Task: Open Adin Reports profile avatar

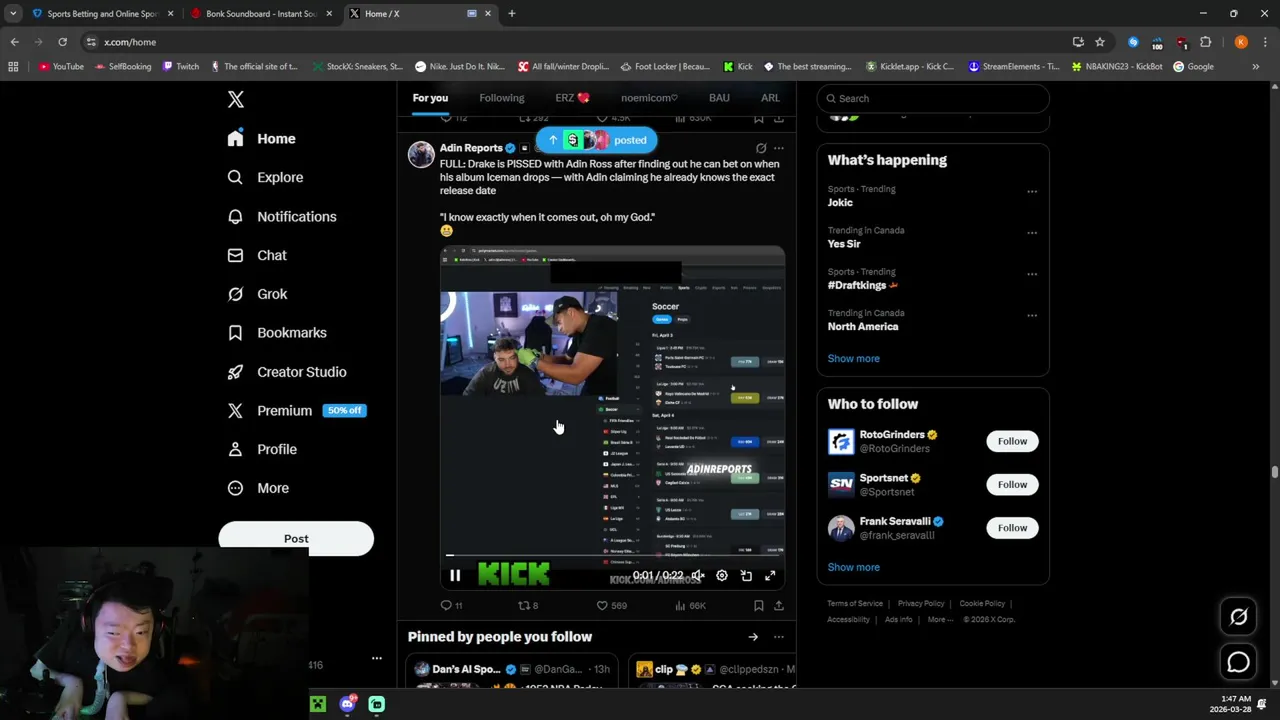Action: tap(421, 154)
